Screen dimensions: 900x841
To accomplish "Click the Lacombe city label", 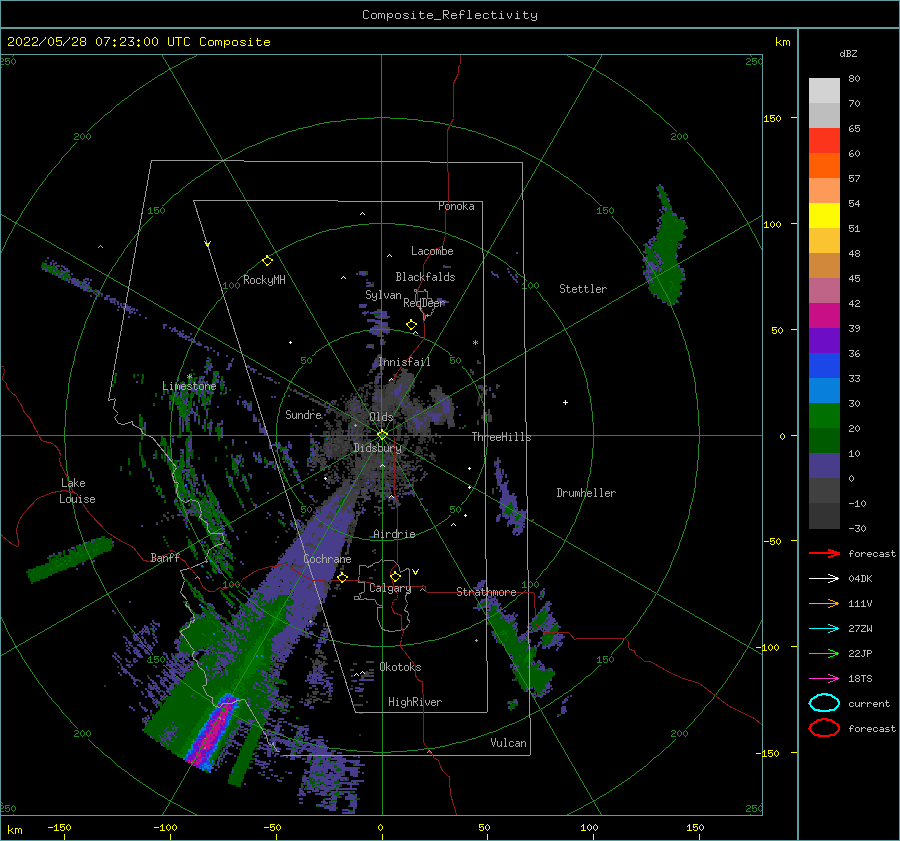I will click(432, 251).
